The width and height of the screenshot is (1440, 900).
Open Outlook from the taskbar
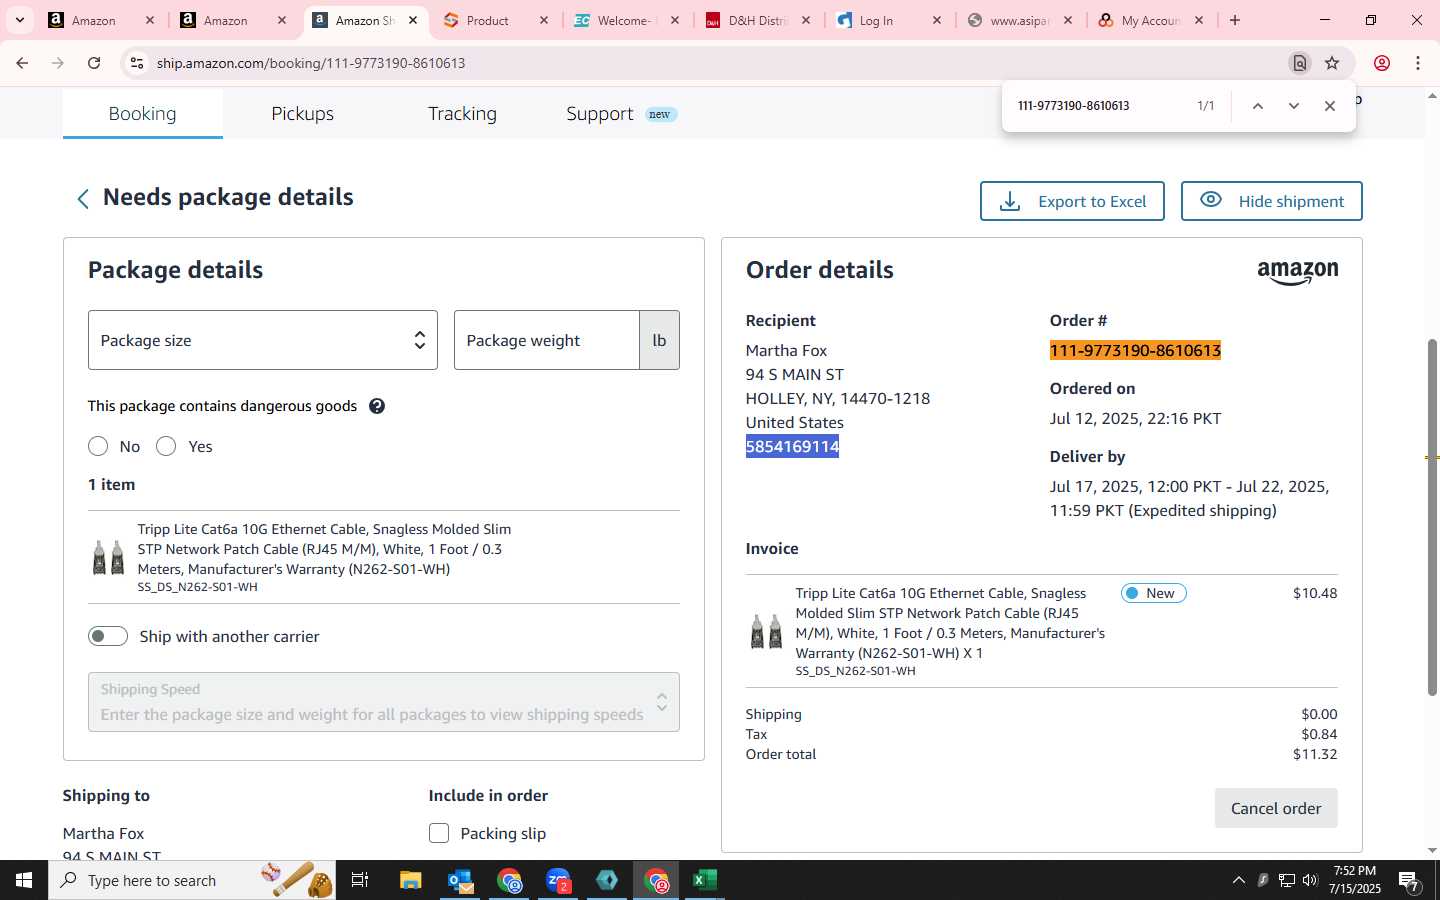460,880
